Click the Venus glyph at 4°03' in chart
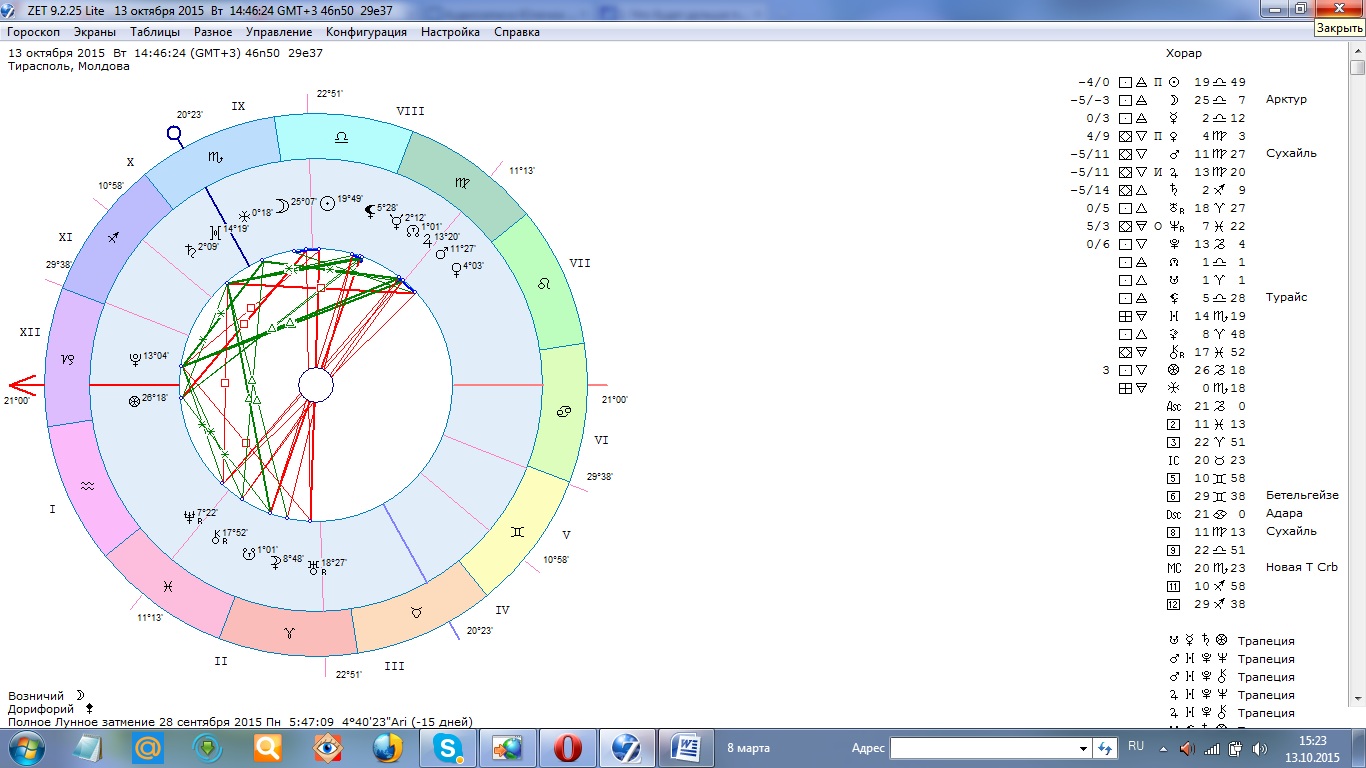 tap(456, 268)
